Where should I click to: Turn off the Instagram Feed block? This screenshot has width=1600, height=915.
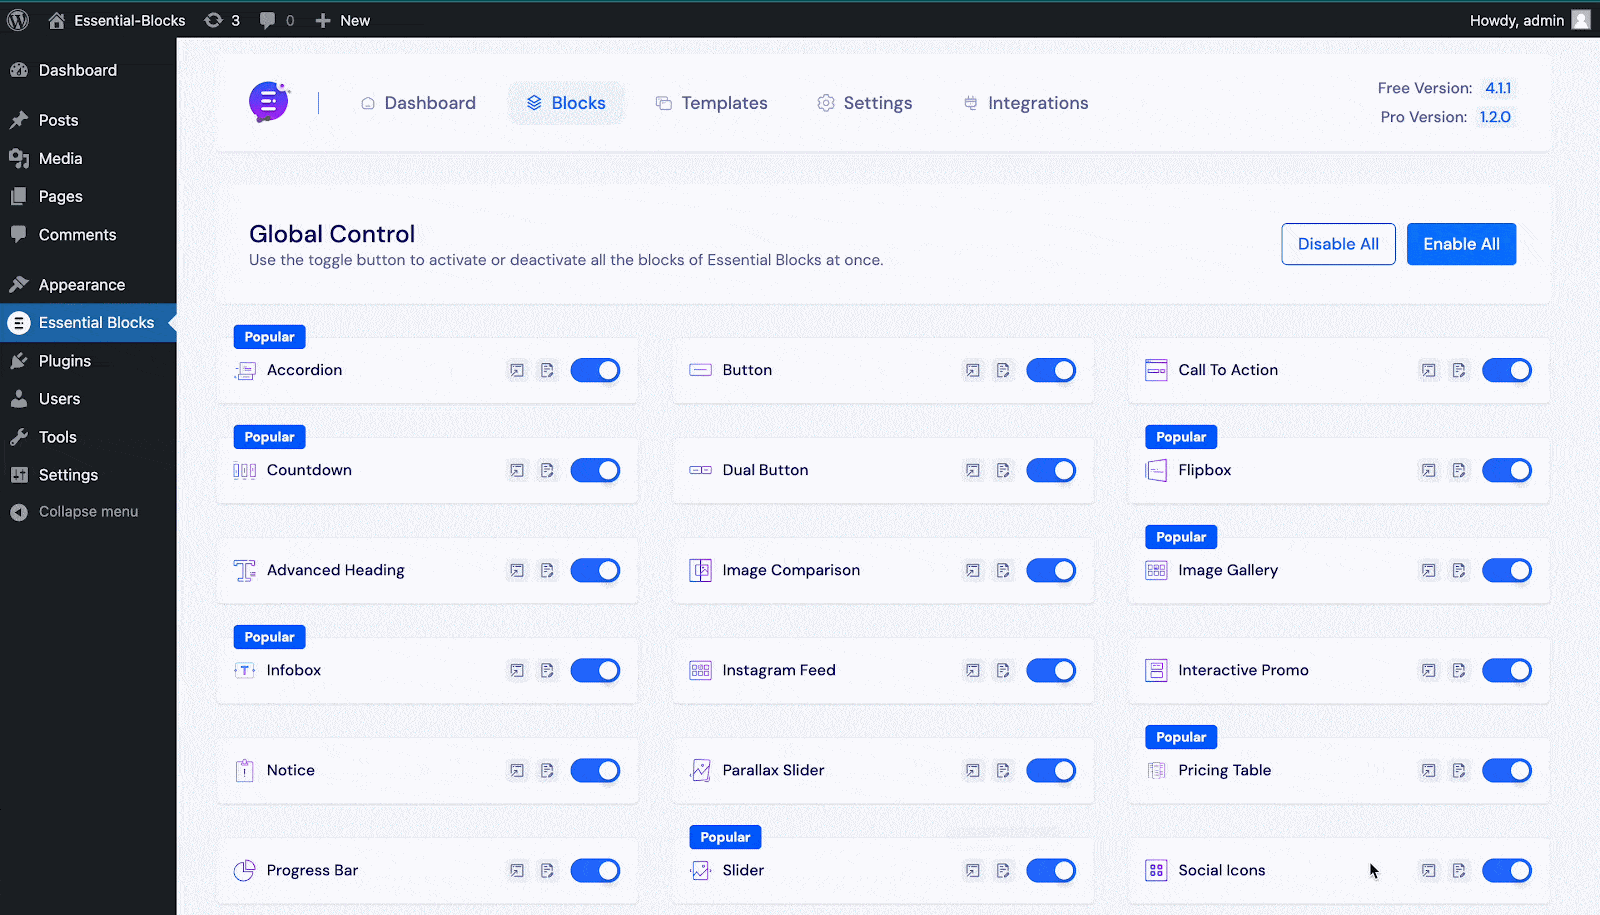1051,670
